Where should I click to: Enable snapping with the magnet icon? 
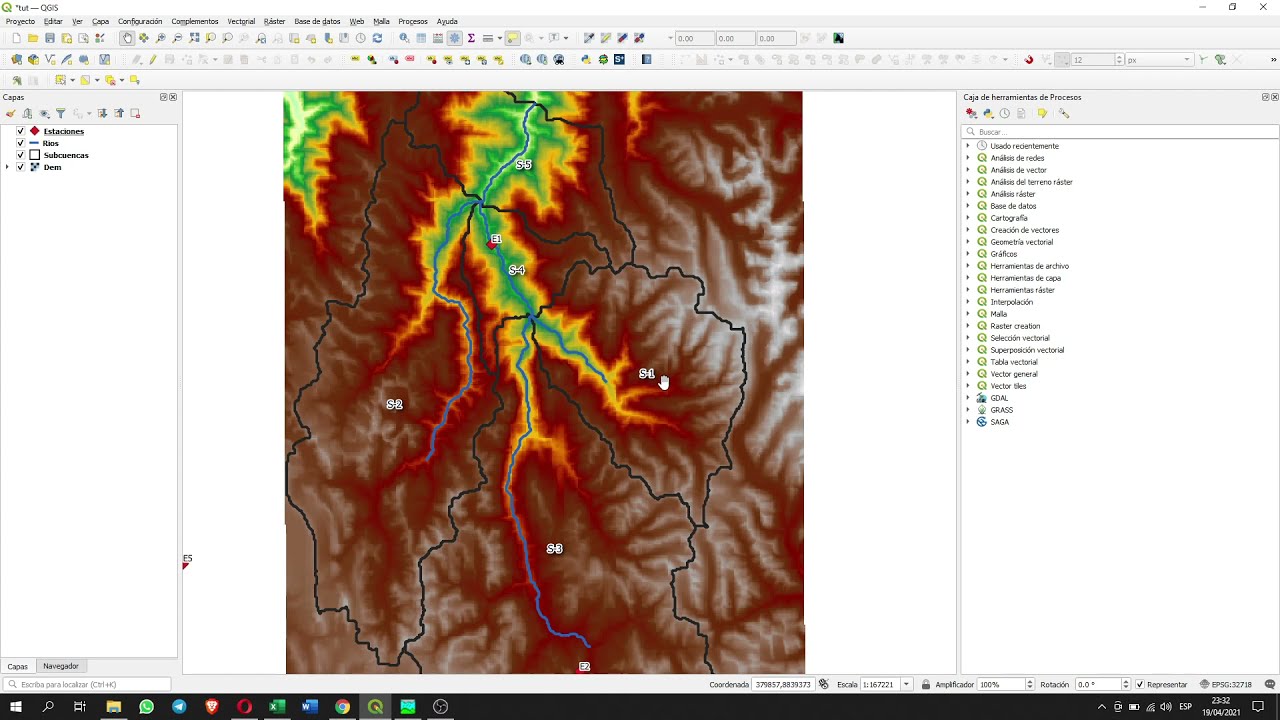(1028, 60)
